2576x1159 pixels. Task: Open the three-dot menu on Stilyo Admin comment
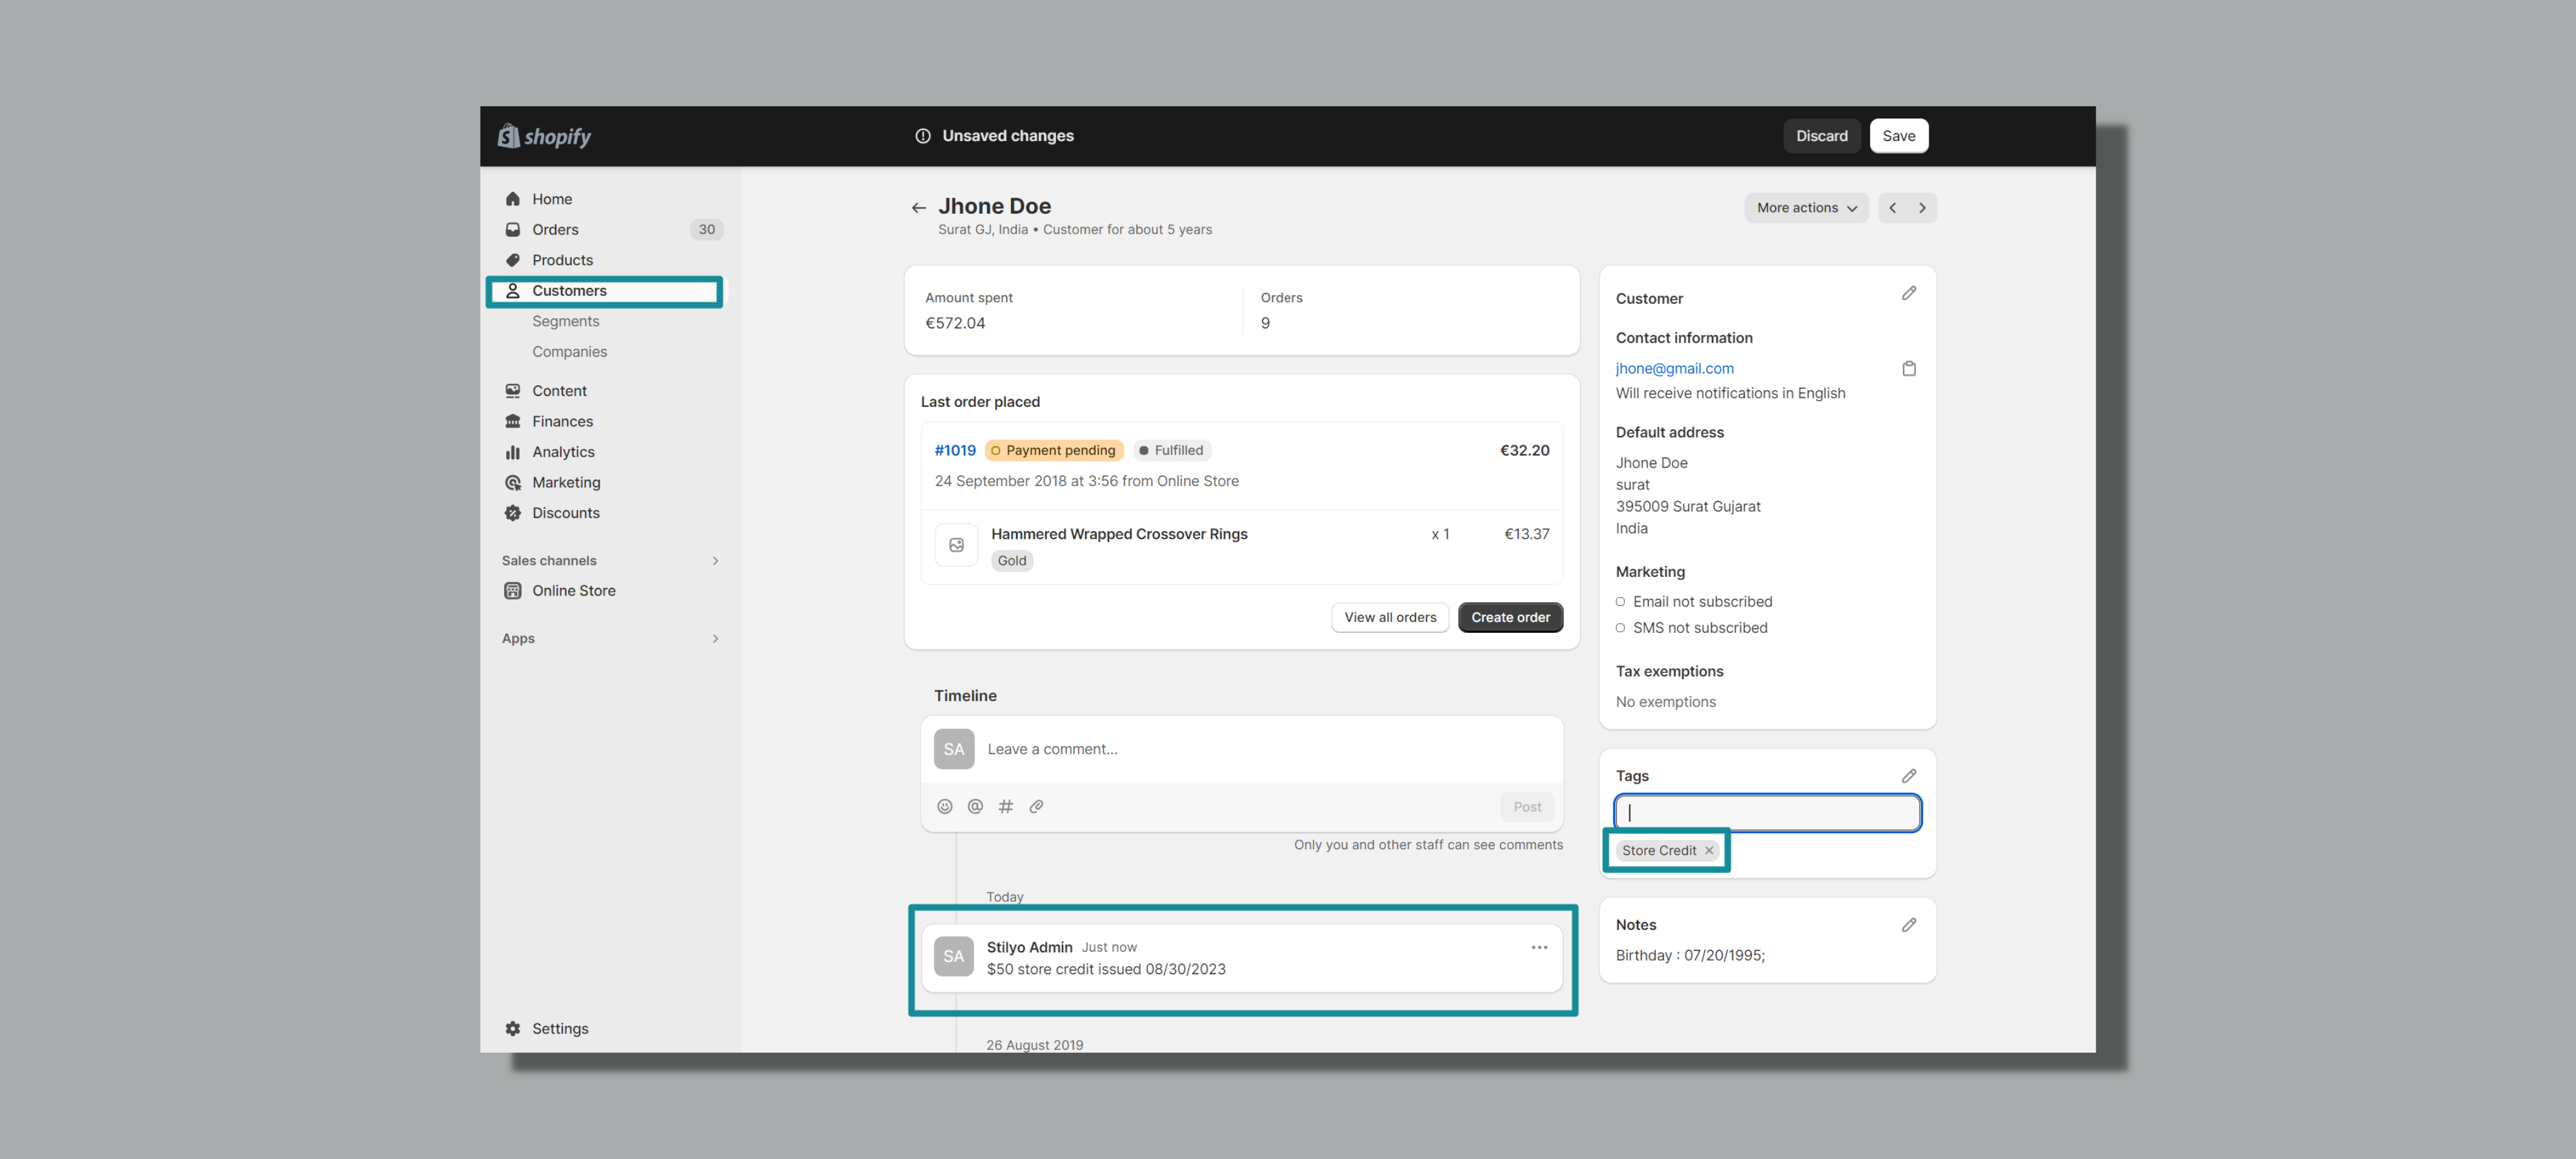point(1539,947)
